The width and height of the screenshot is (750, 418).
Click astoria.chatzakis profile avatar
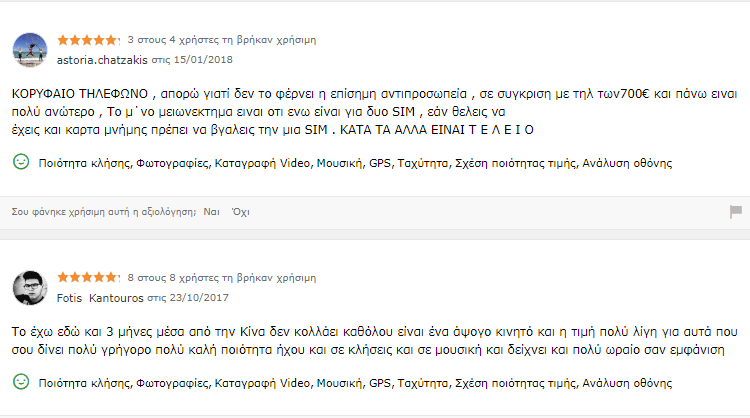tap(29, 49)
